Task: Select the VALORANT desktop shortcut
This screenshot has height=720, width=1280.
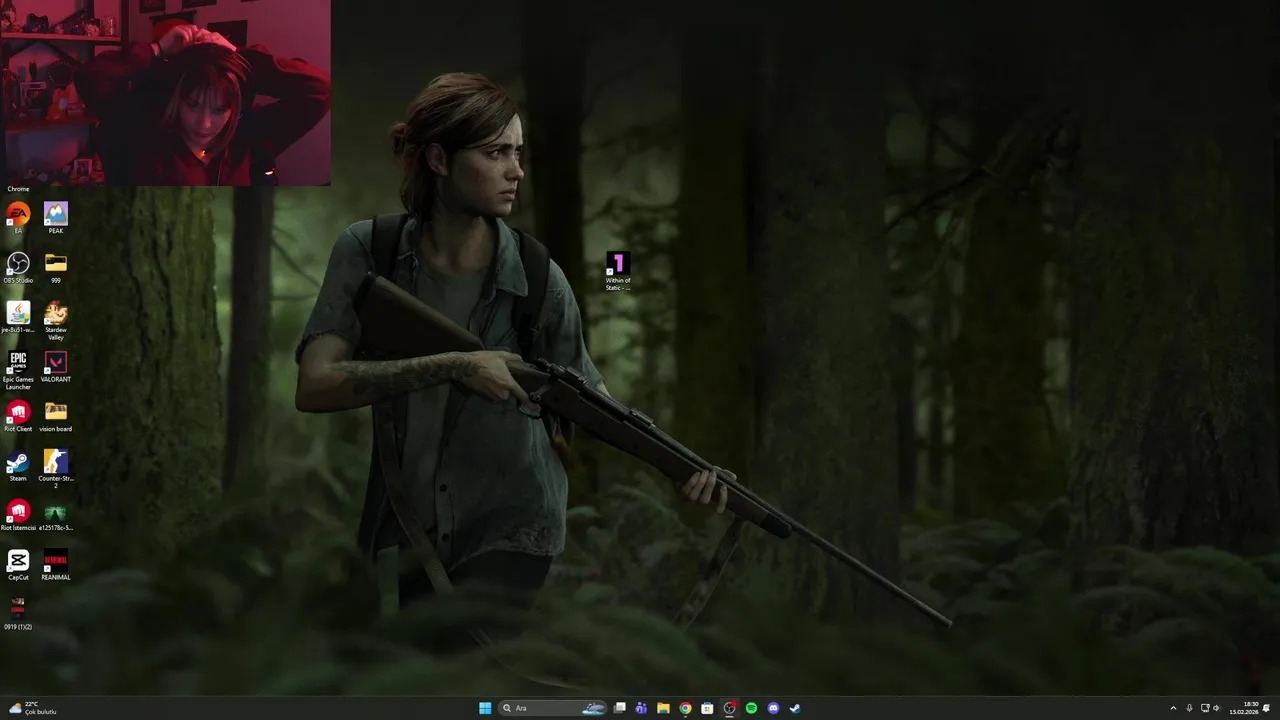Action: click(x=56, y=366)
